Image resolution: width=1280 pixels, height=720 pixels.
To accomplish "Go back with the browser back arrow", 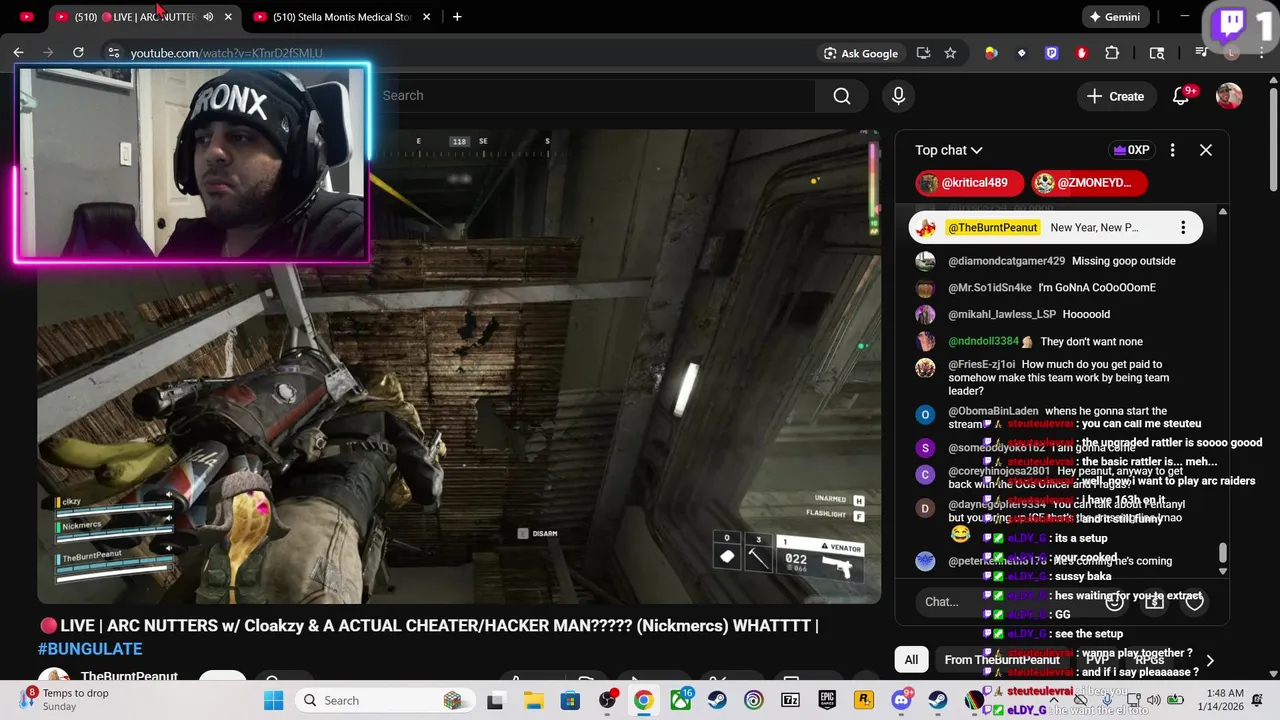I will pos(18,52).
